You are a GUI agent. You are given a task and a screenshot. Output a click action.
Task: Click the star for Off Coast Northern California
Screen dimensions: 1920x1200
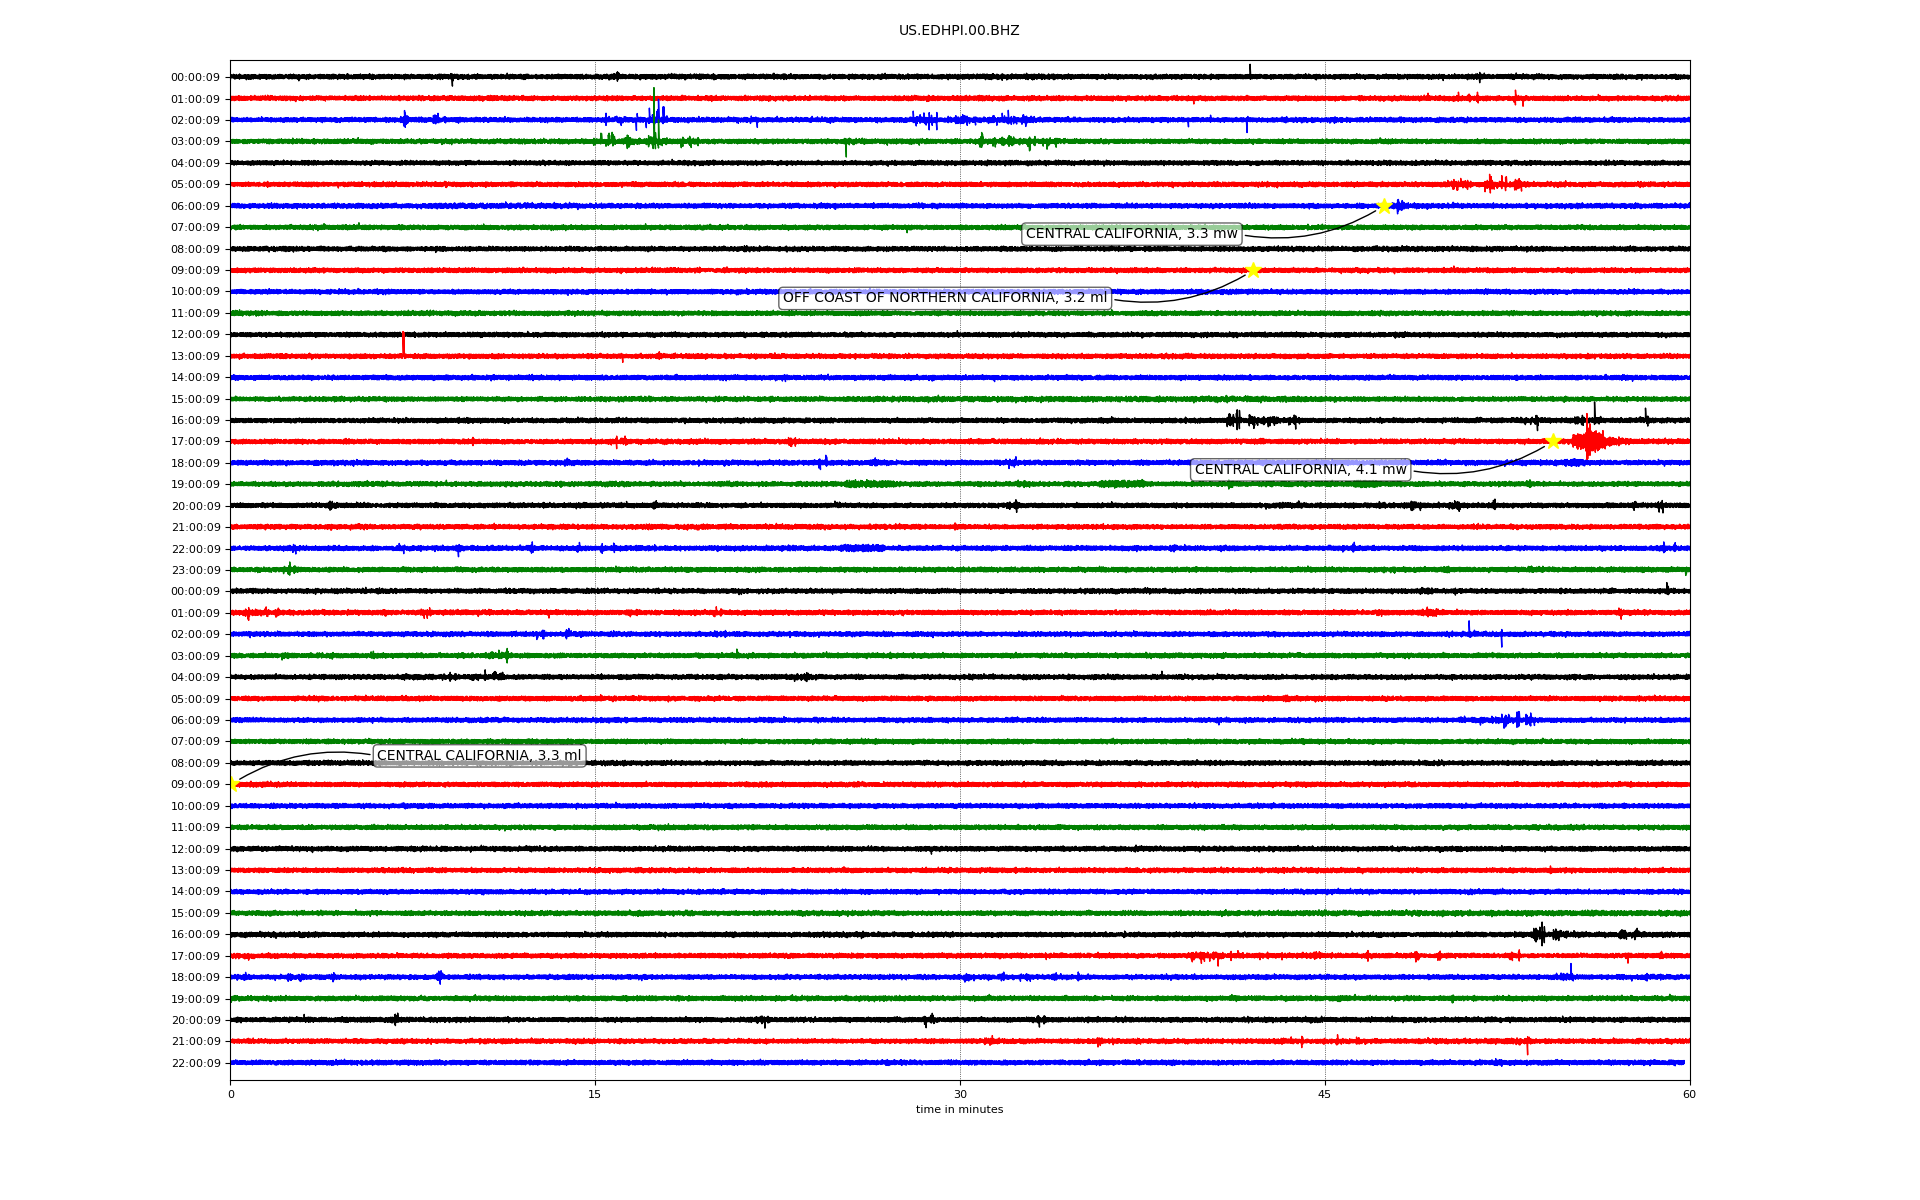[x=1253, y=270]
